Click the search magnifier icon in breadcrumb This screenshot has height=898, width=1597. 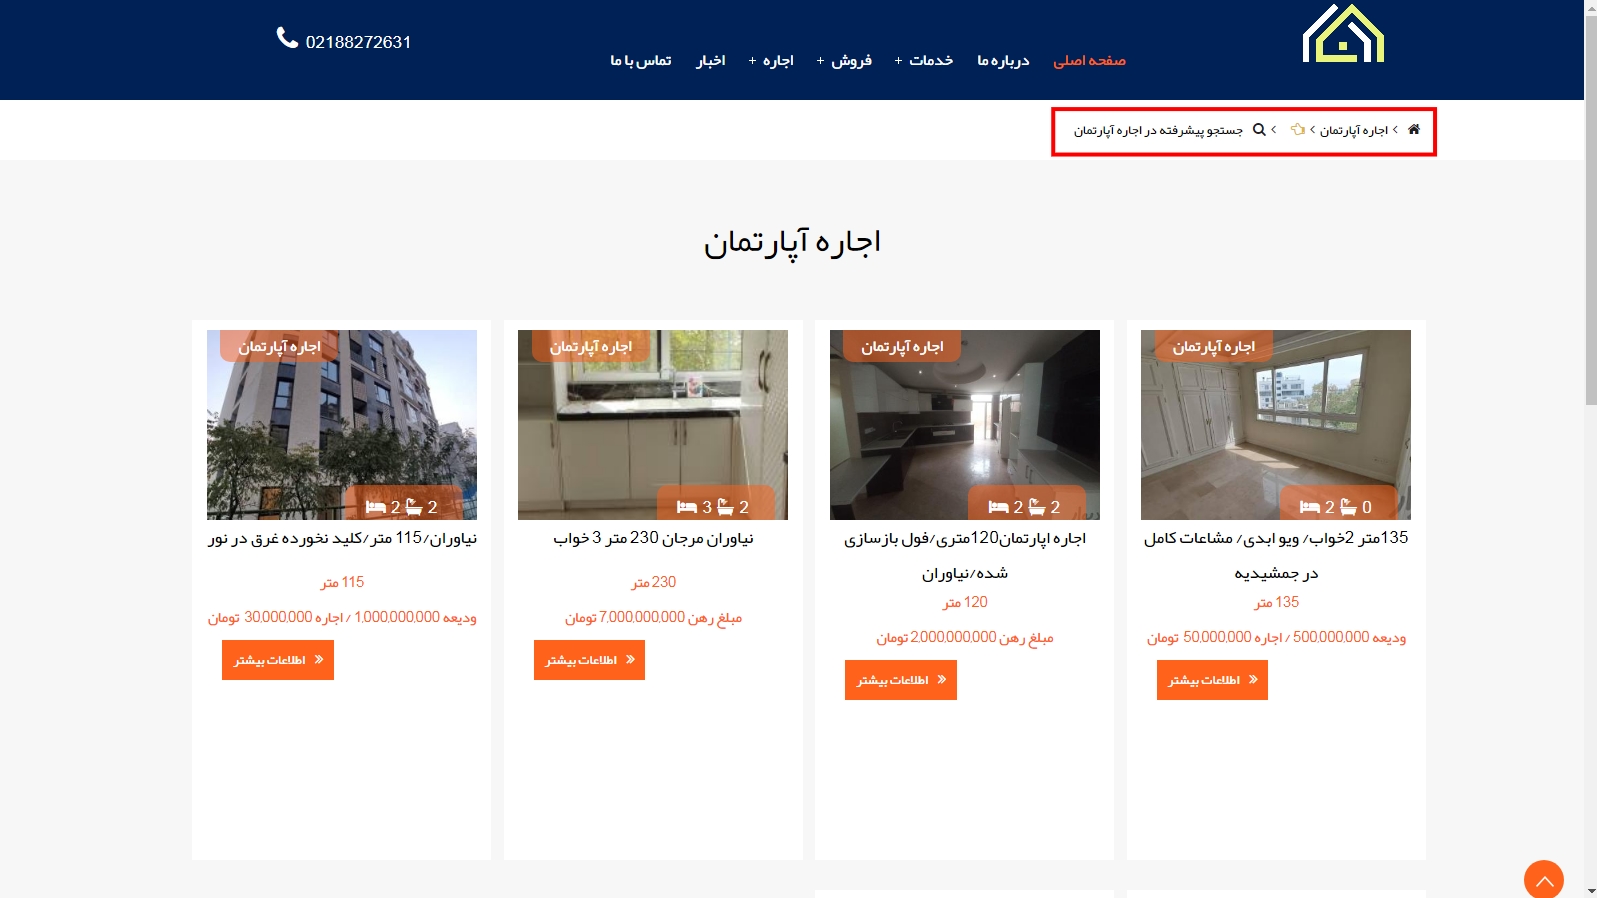tap(1259, 129)
